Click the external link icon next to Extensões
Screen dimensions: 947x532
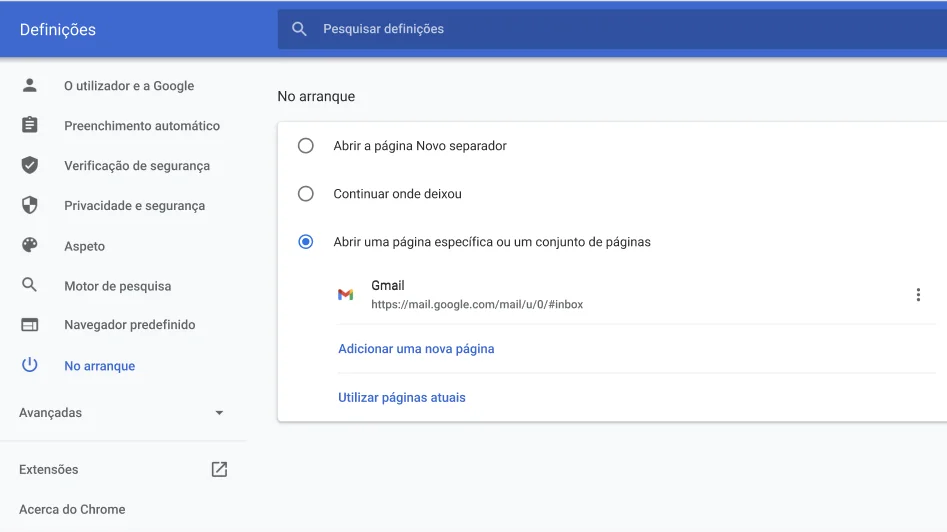click(x=219, y=469)
